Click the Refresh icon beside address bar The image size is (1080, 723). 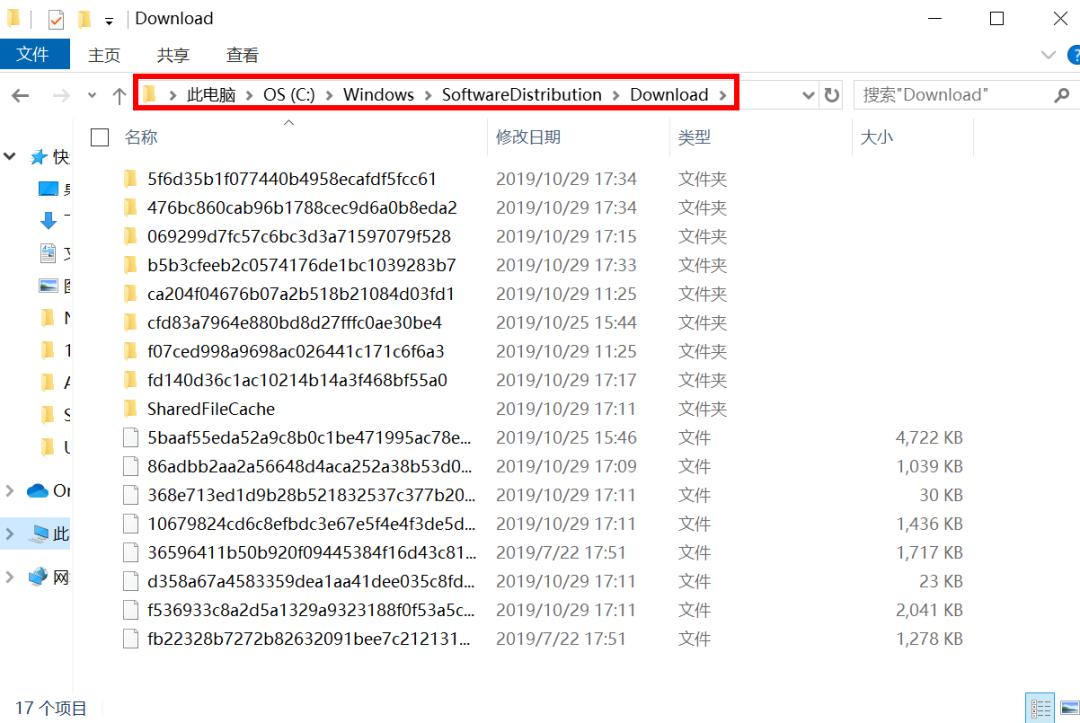833,94
